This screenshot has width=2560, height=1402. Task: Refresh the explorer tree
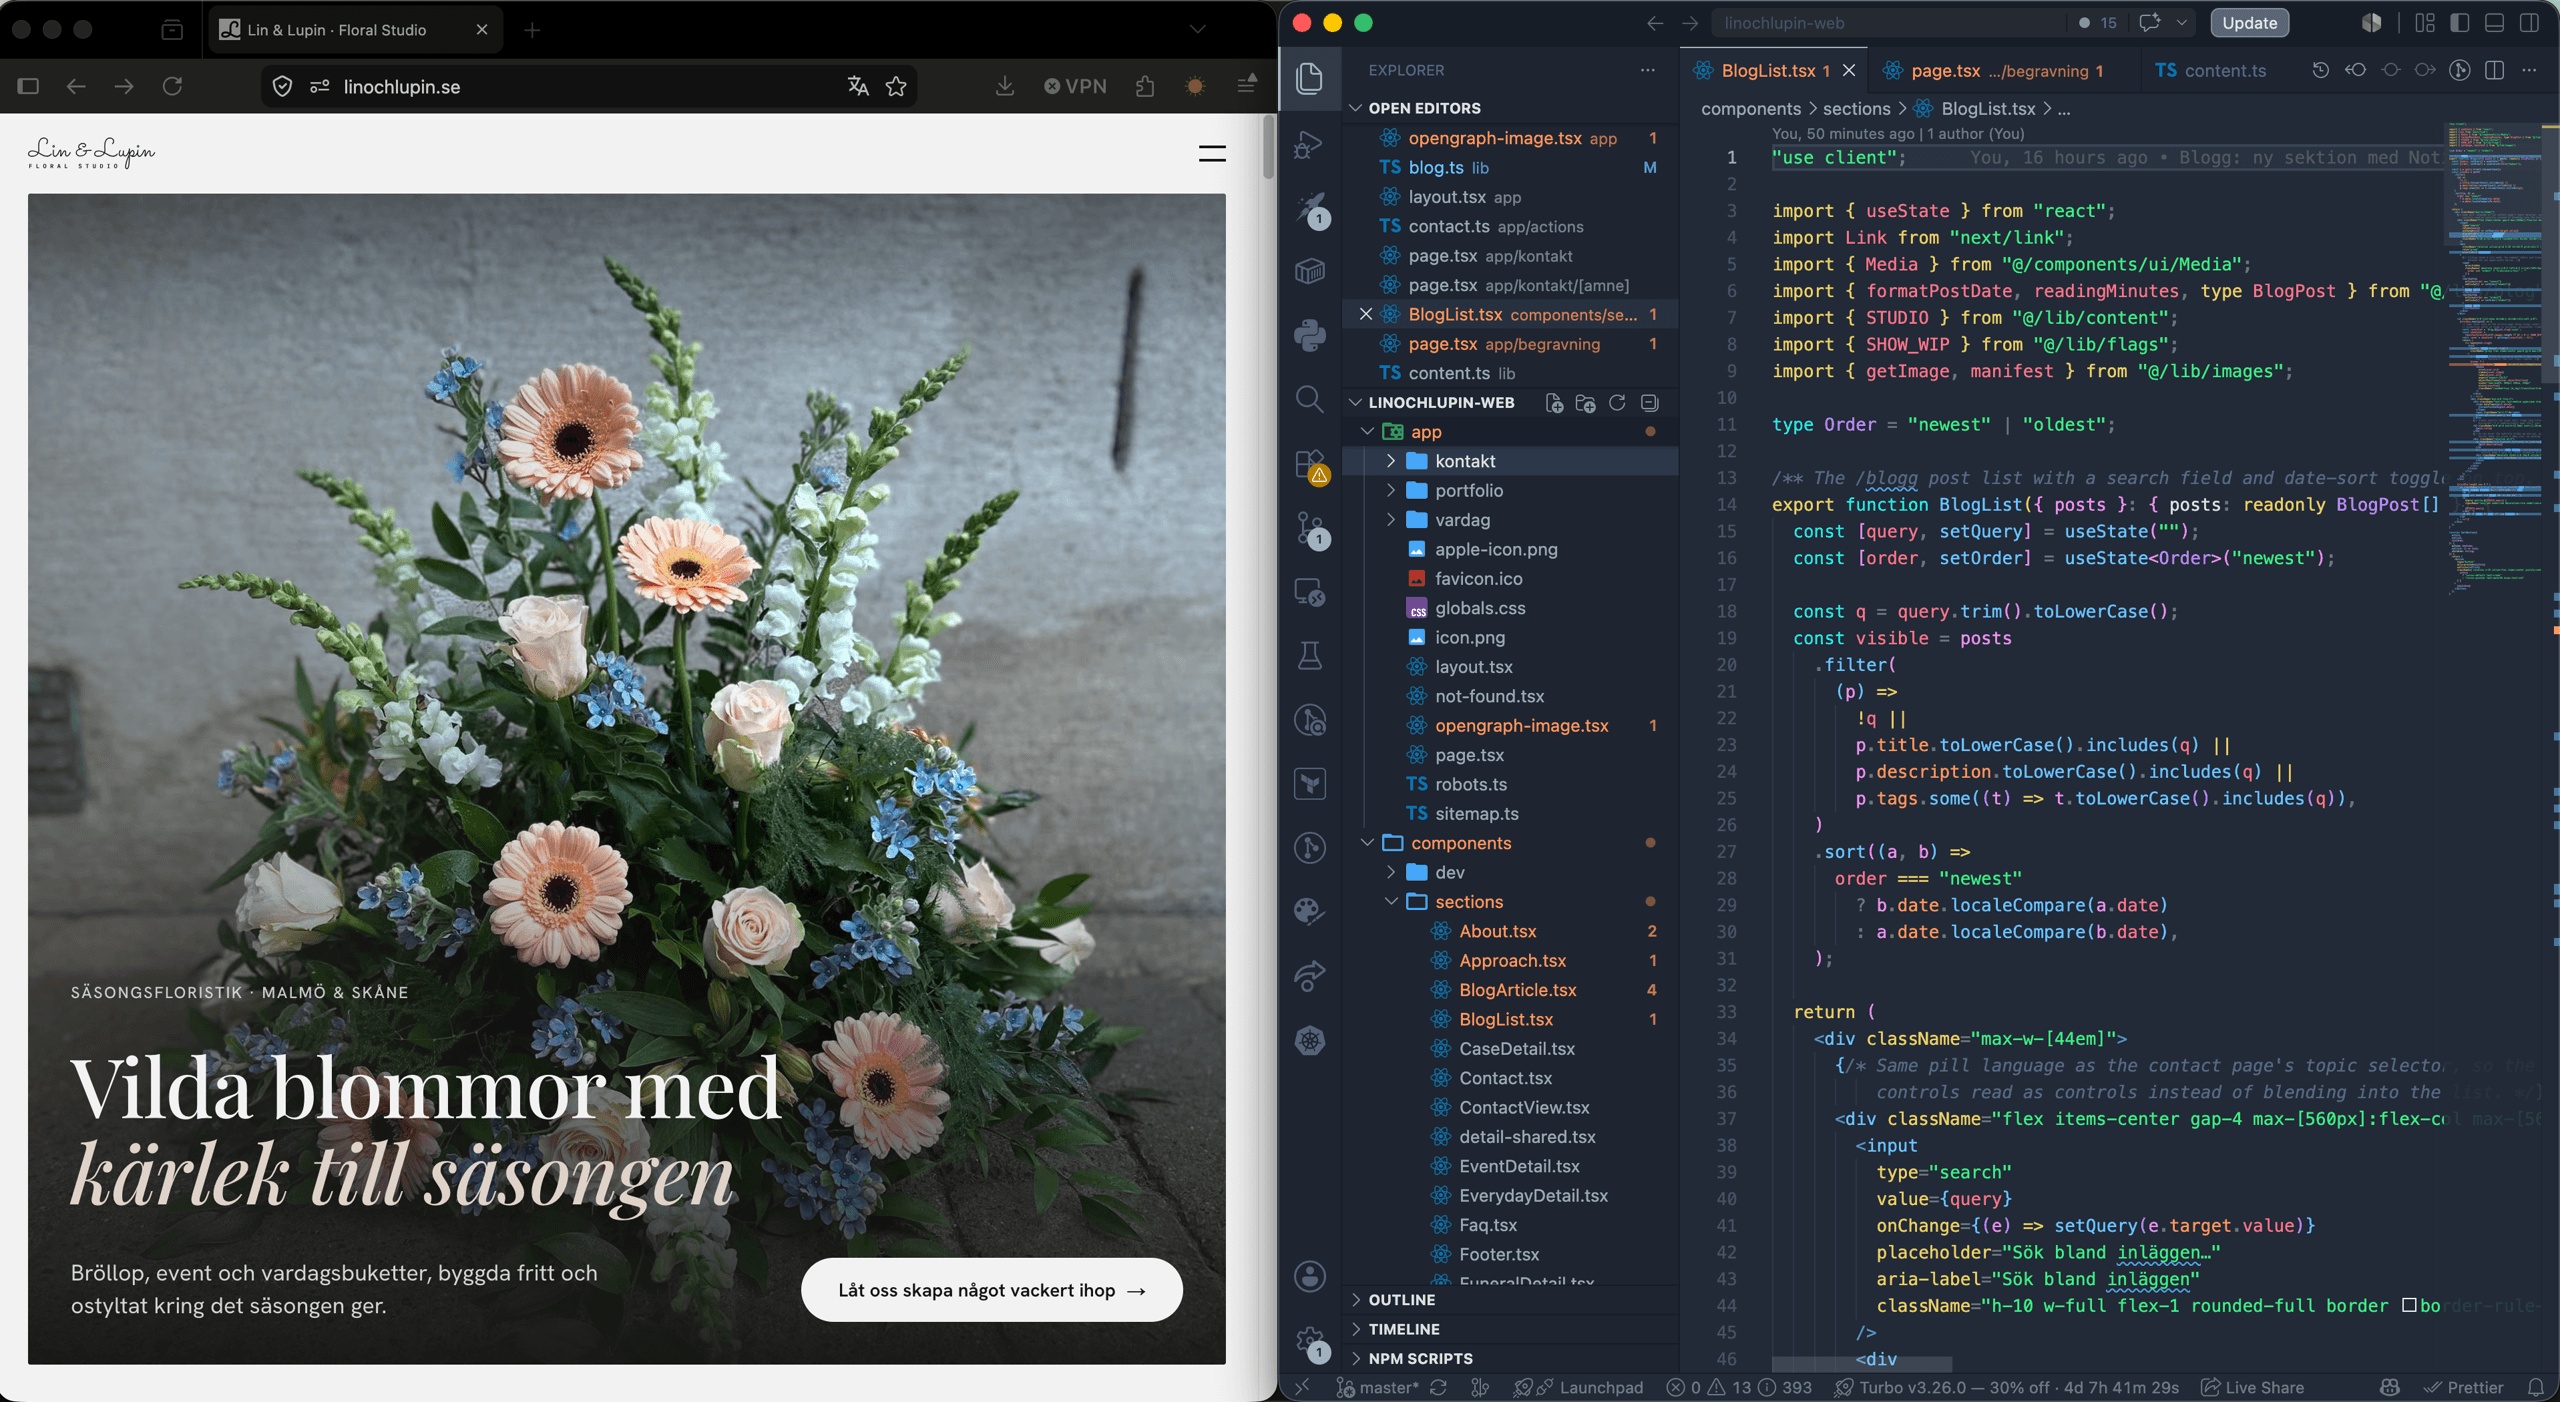1617,402
